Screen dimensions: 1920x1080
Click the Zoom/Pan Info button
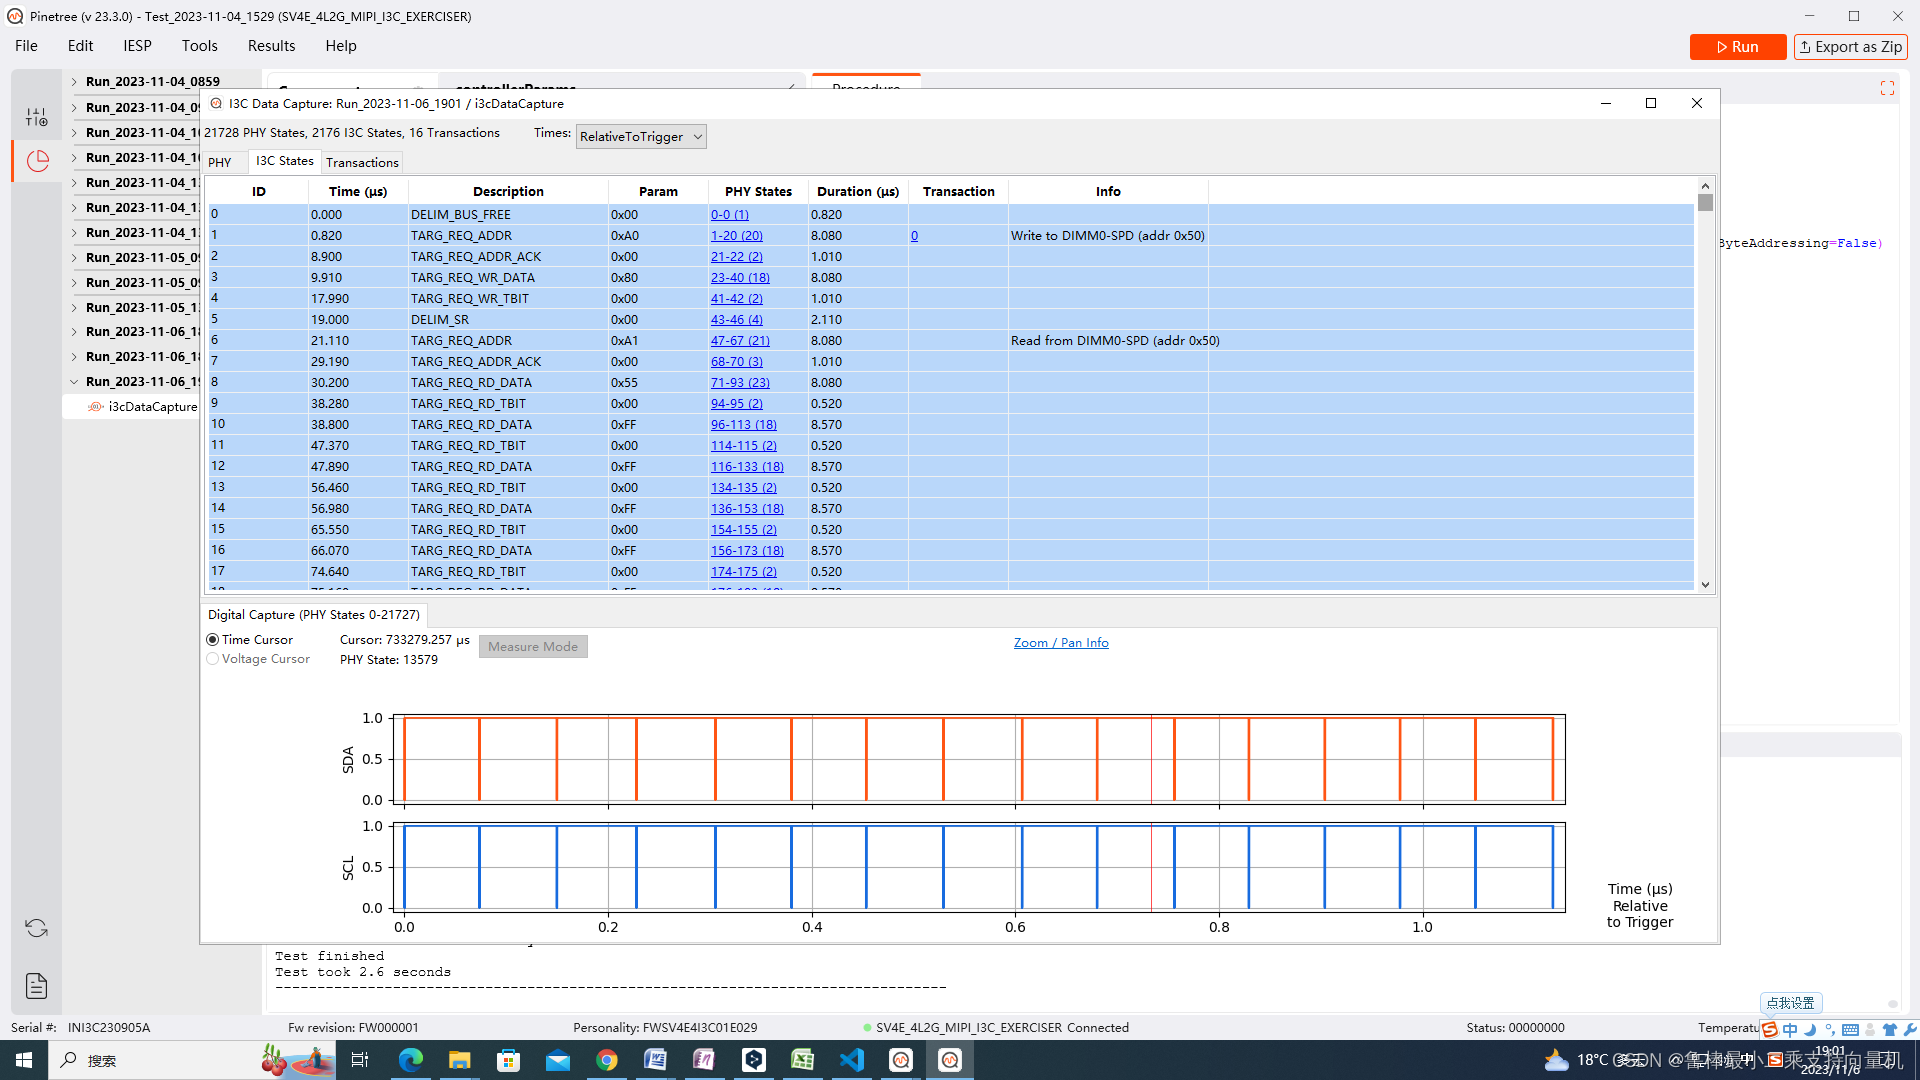1062,642
